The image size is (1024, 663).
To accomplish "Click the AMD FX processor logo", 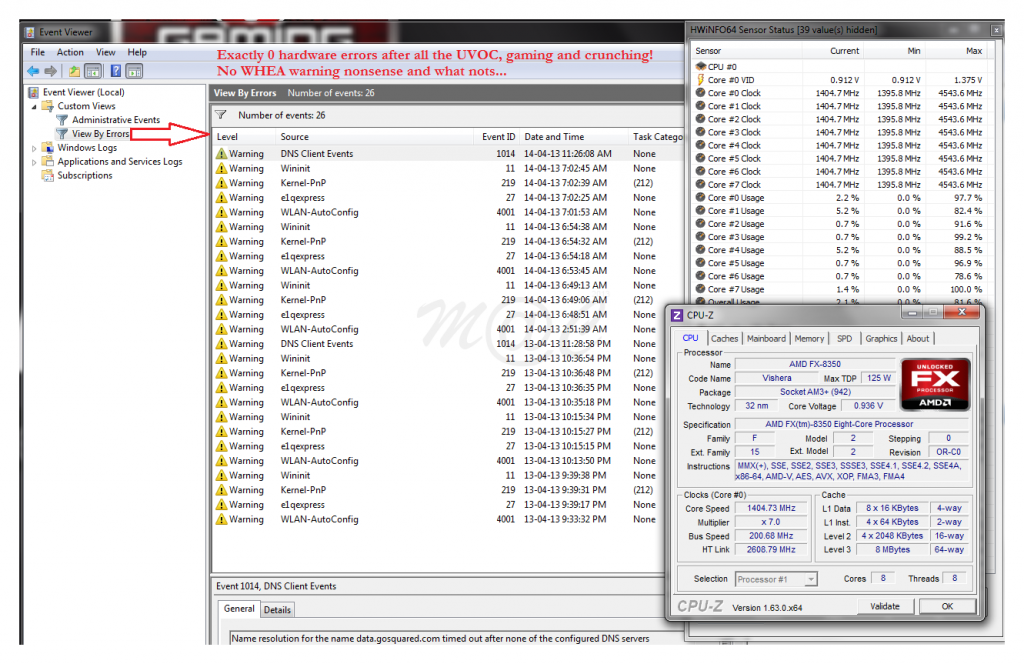I will [935, 385].
